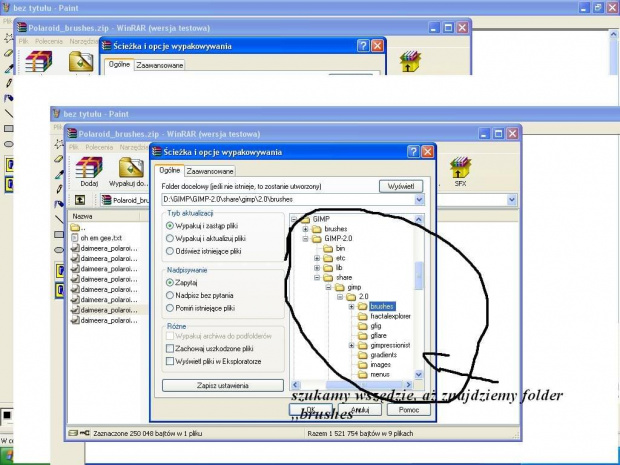The width and height of the screenshot is (620, 465).
Task: Select 'Wypakuj i aktualizuj pliki' radio option
Action: point(170,238)
